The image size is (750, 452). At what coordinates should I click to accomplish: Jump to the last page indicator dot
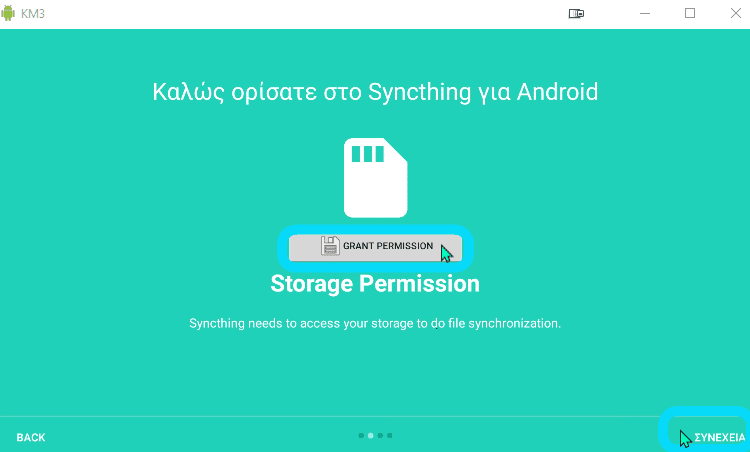click(389, 435)
